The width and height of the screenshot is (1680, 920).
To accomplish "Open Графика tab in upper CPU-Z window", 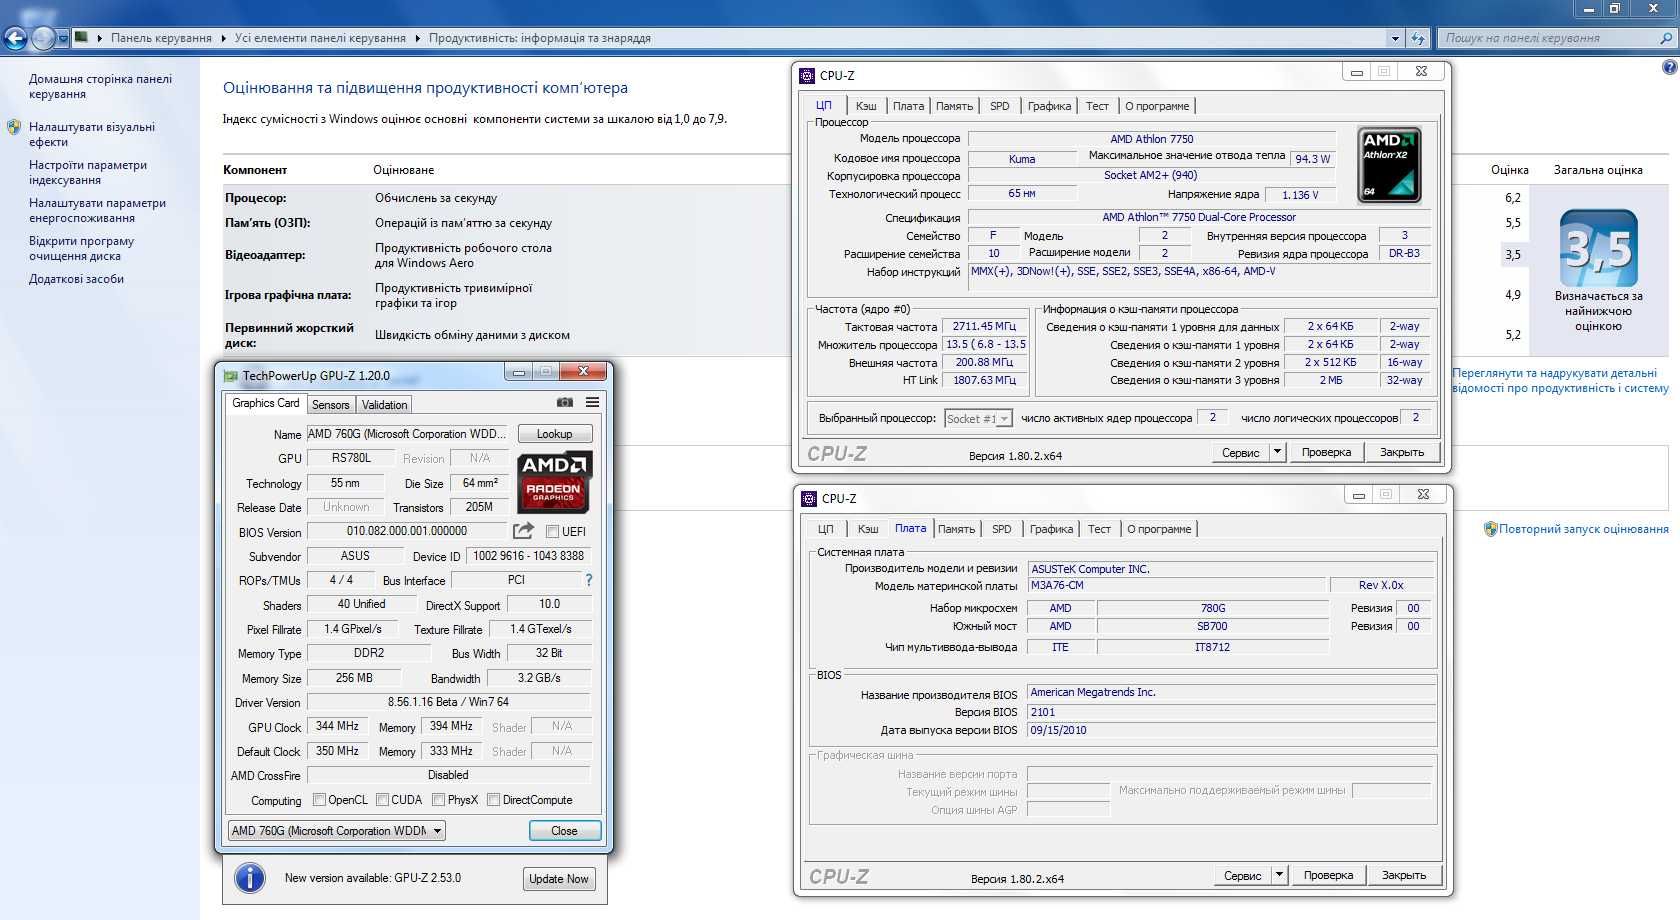I will [1049, 106].
